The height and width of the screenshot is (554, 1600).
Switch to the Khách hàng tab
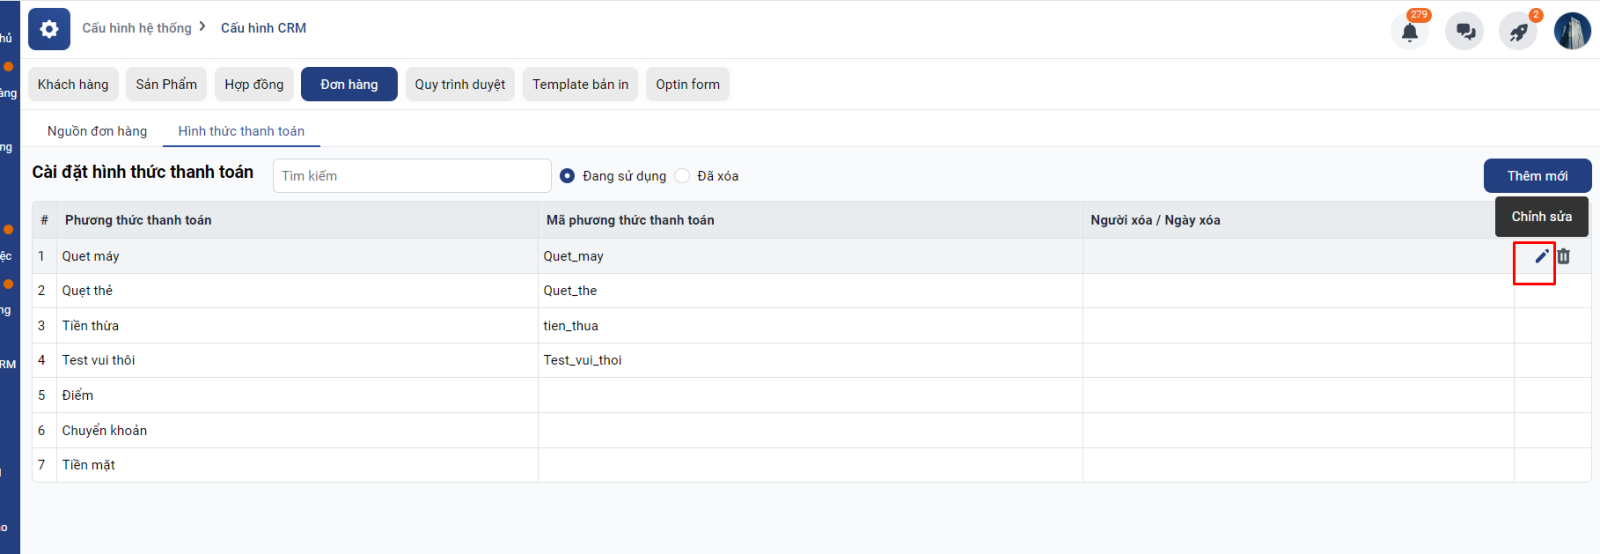tap(73, 84)
